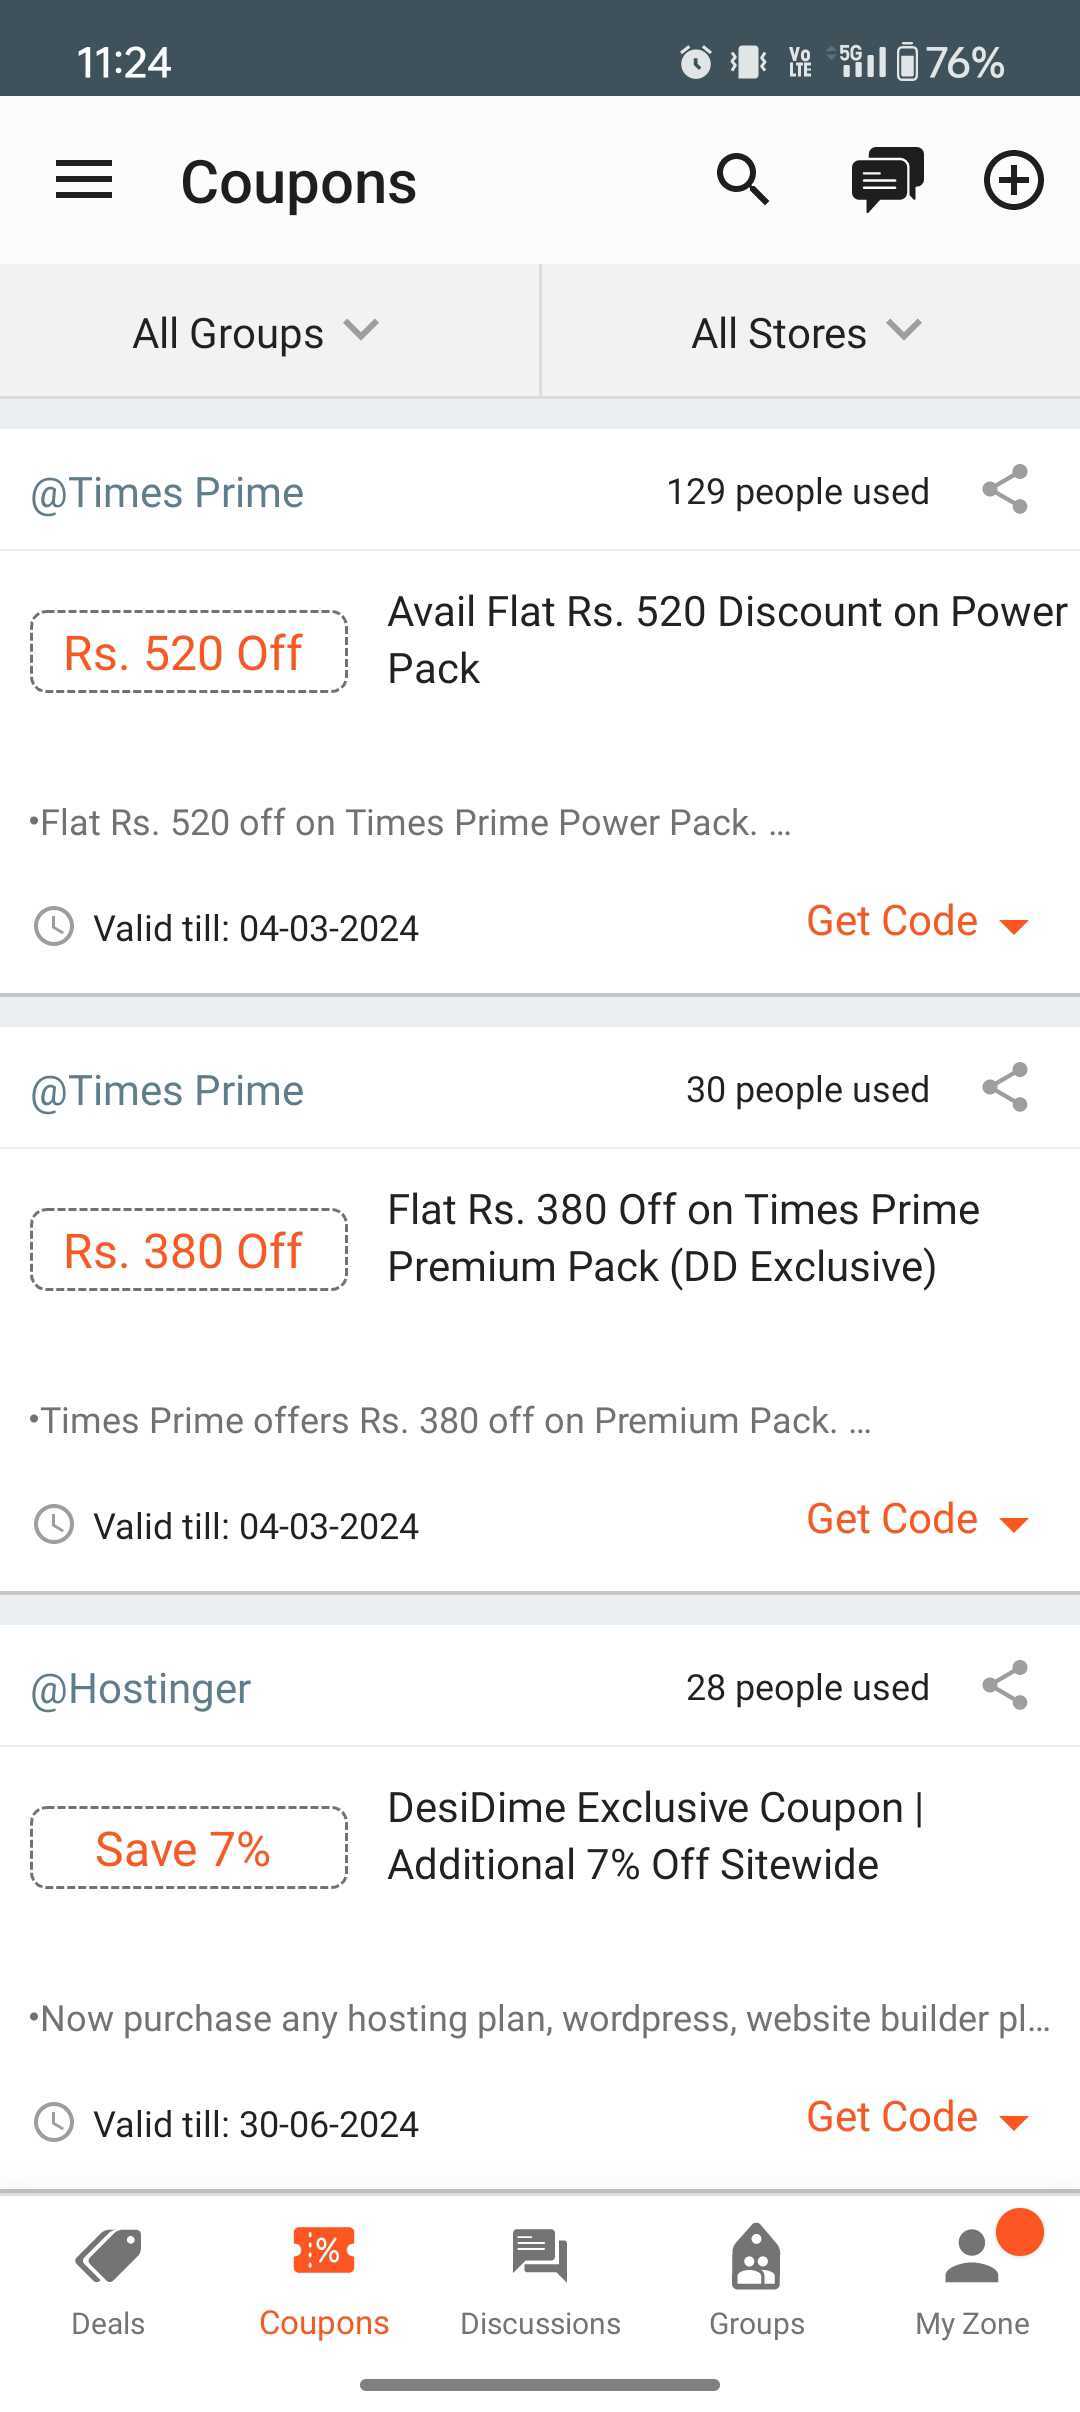Open the @Hostinger store link
Image resolution: width=1080 pixels, height=2412 pixels.
(140, 1689)
